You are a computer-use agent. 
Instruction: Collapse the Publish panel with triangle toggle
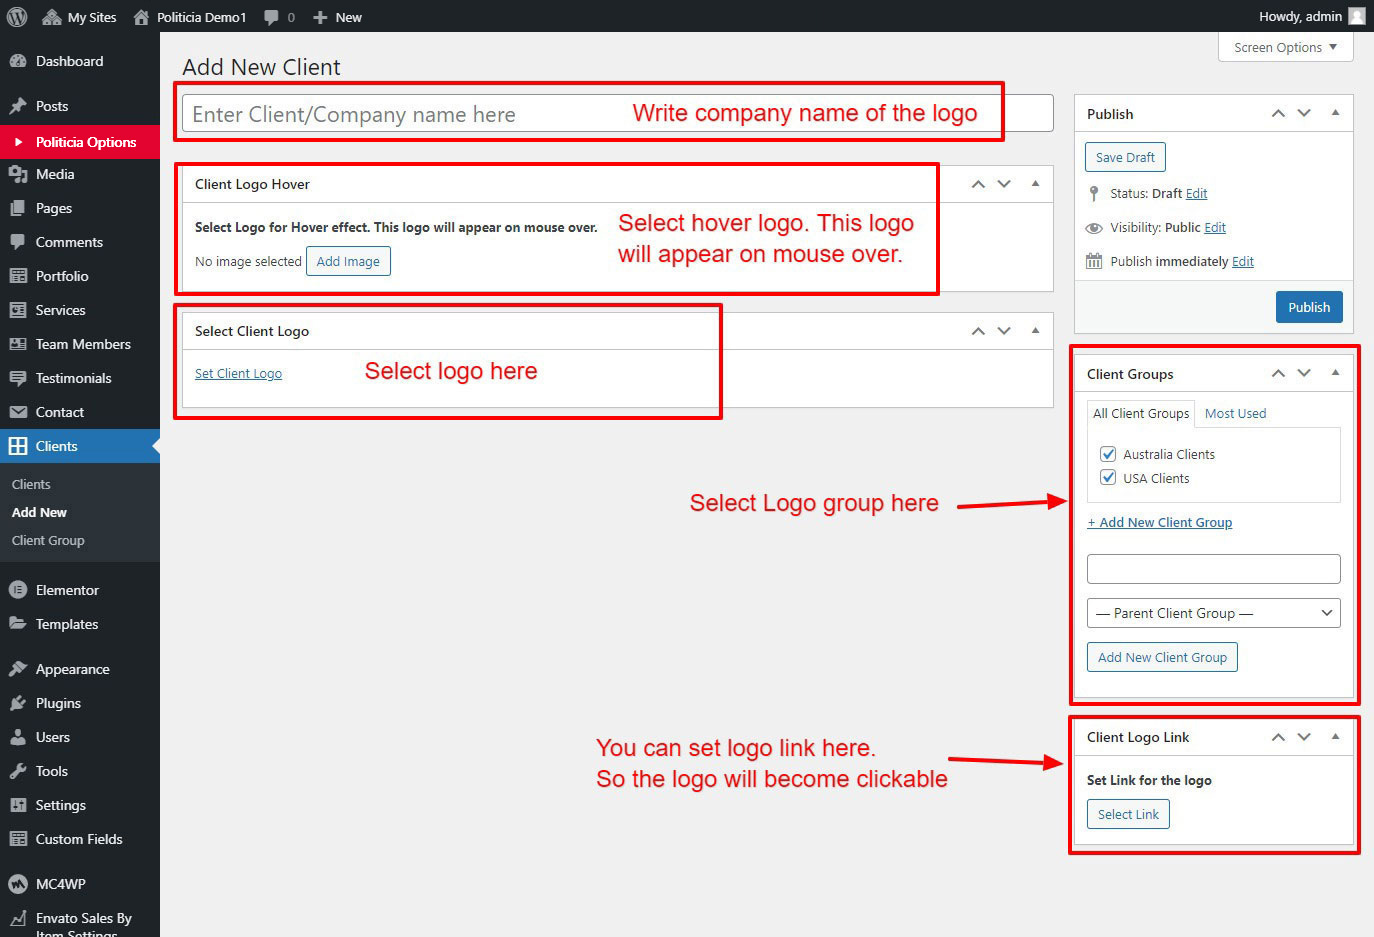click(1335, 113)
